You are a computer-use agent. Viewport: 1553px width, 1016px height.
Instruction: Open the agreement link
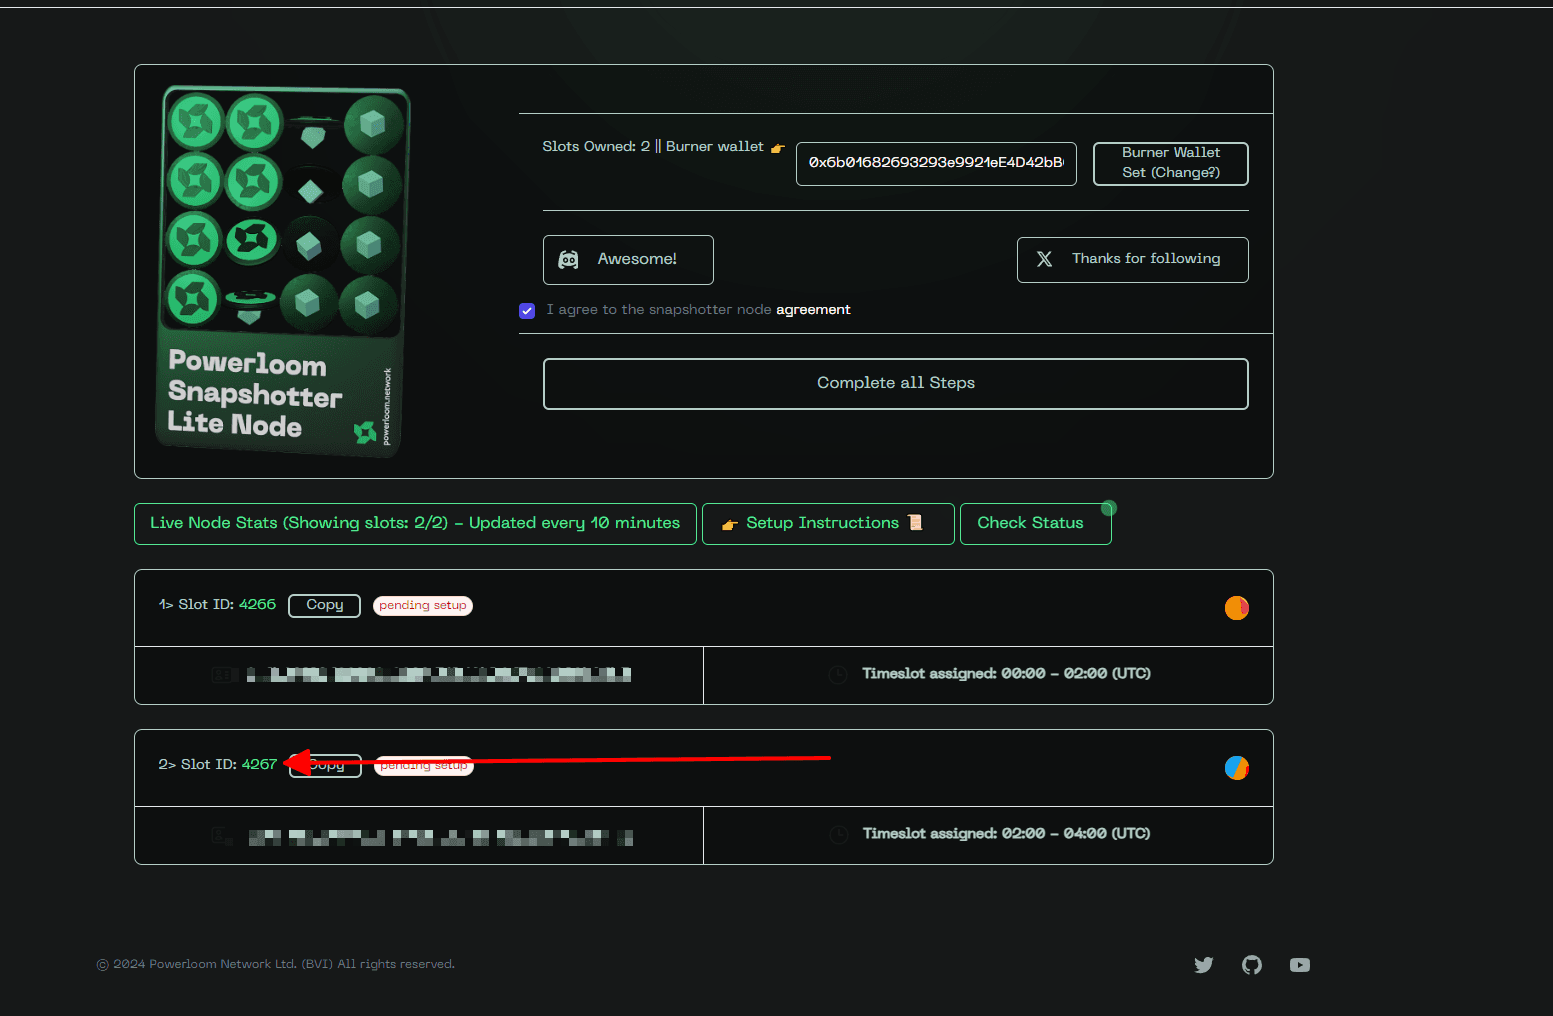click(813, 310)
